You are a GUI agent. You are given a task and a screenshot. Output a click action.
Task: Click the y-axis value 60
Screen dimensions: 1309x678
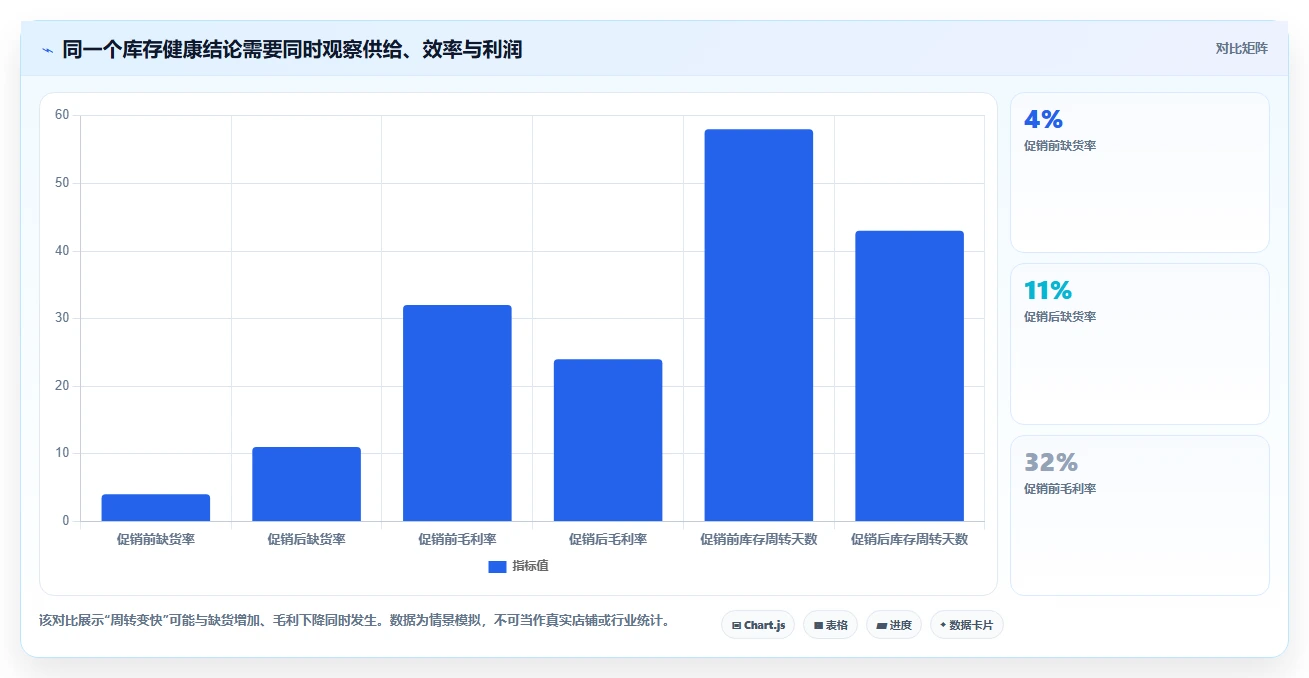click(x=62, y=115)
